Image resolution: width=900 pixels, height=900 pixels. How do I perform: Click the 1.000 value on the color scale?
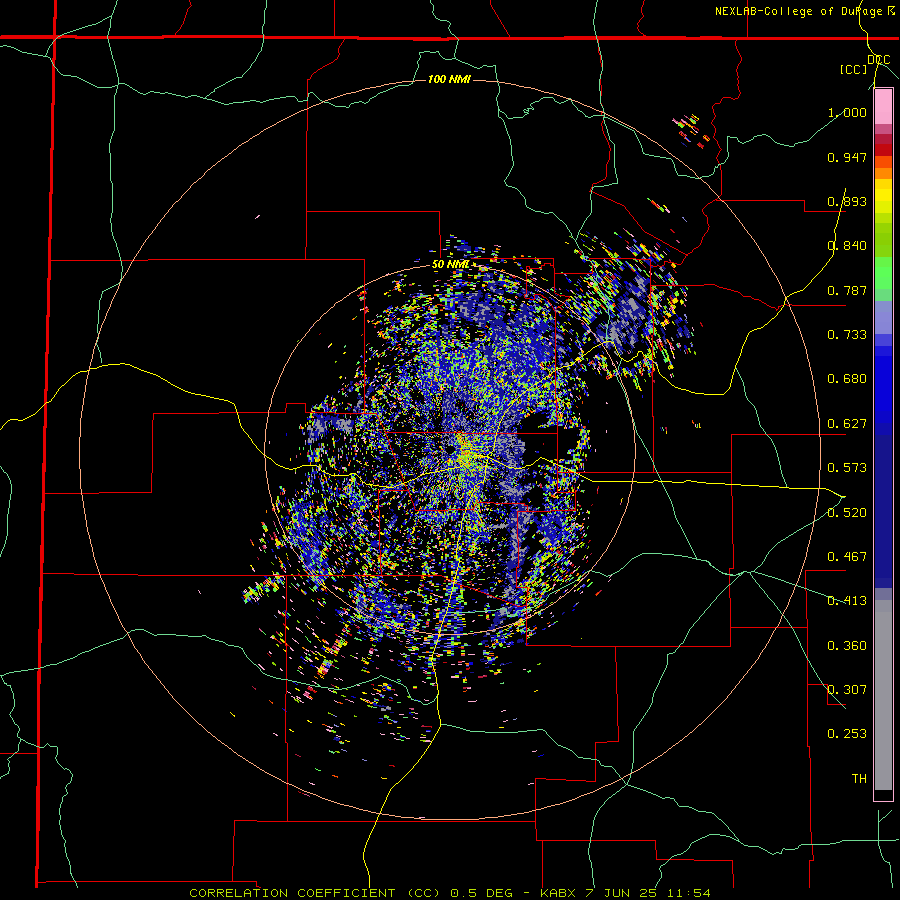(x=847, y=112)
